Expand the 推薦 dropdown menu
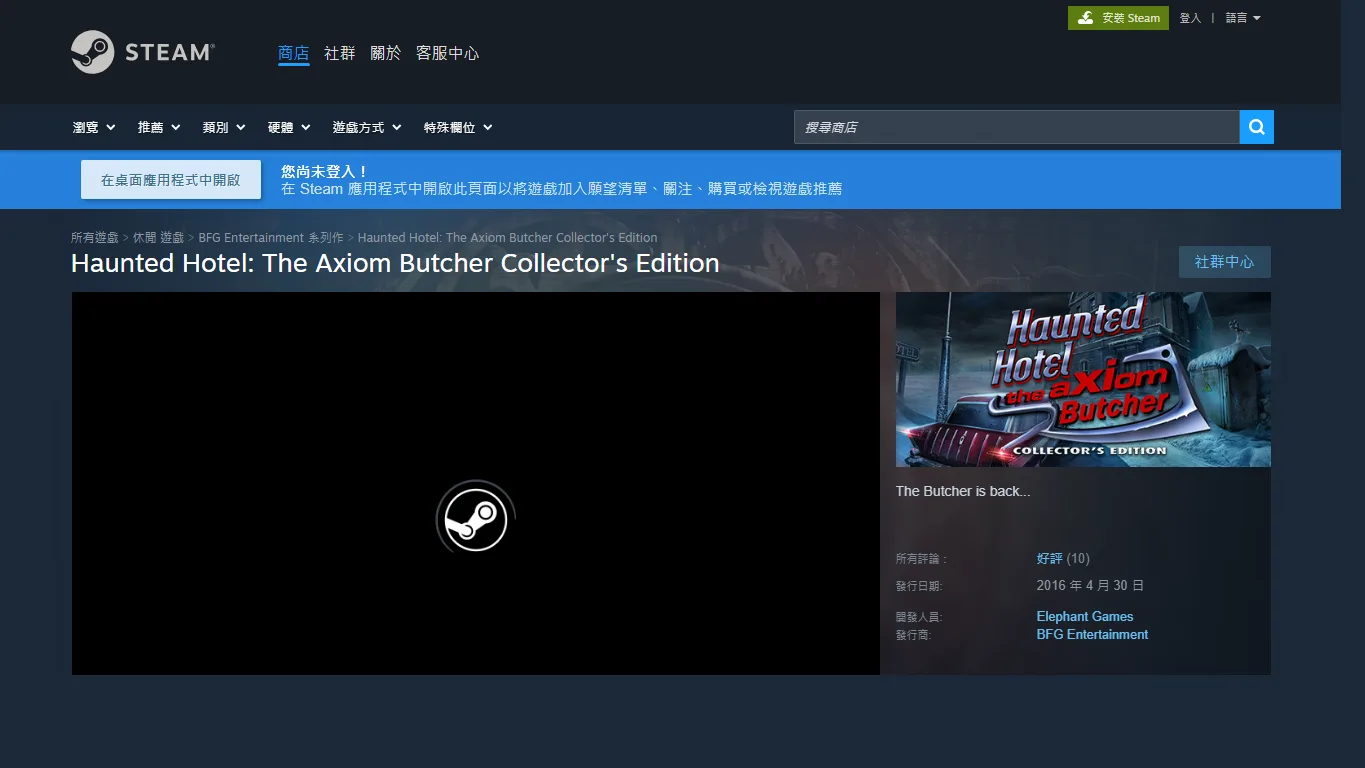 (x=159, y=127)
